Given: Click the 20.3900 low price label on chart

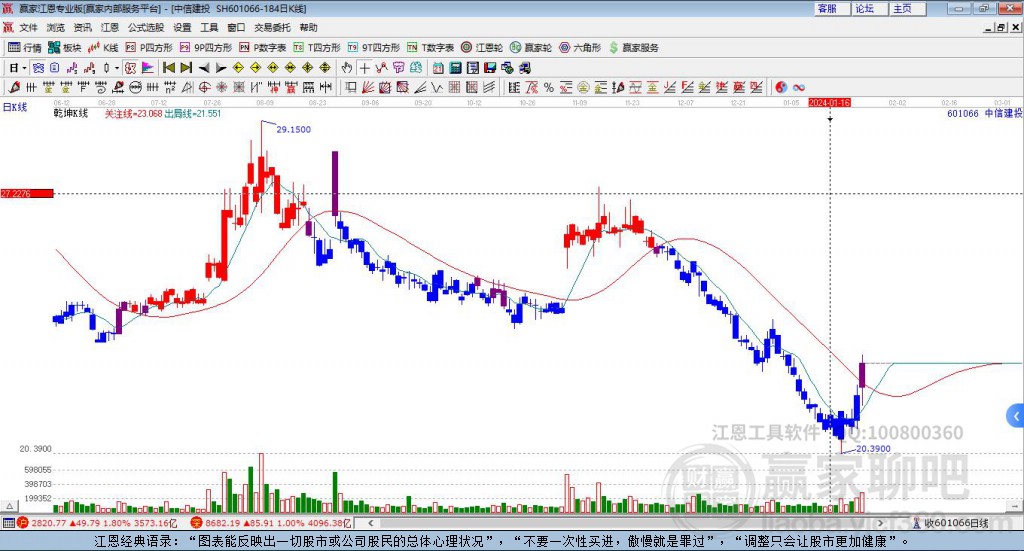Looking at the screenshot, I should click(x=873, y=449).
